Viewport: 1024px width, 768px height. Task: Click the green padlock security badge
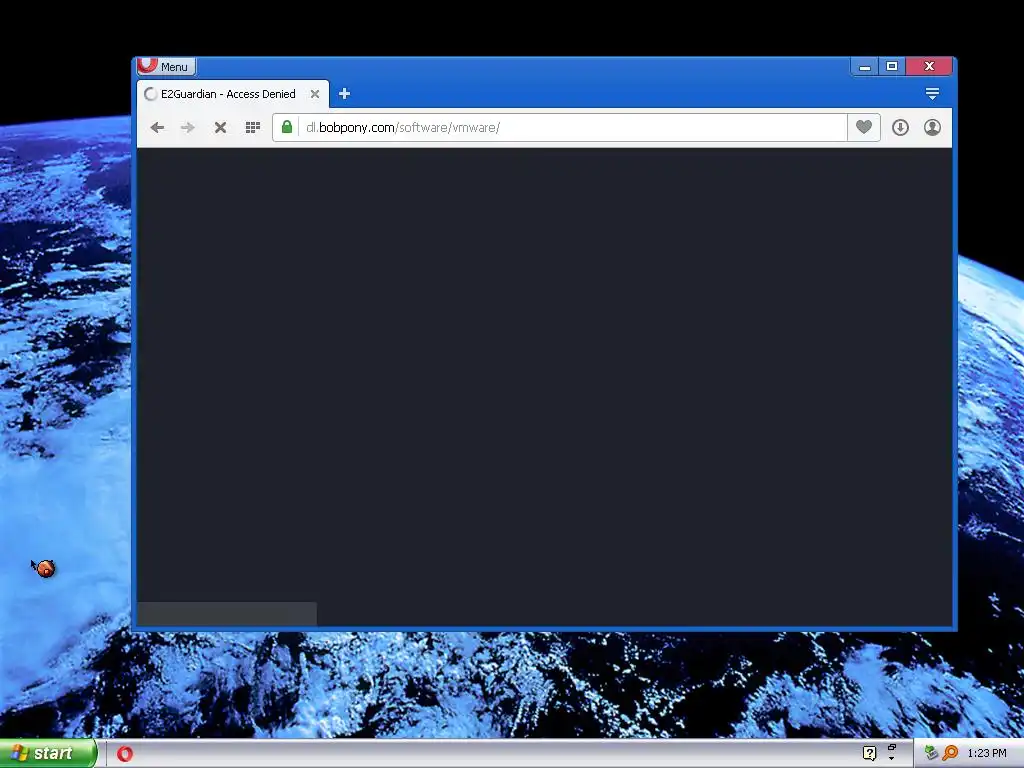287,127
